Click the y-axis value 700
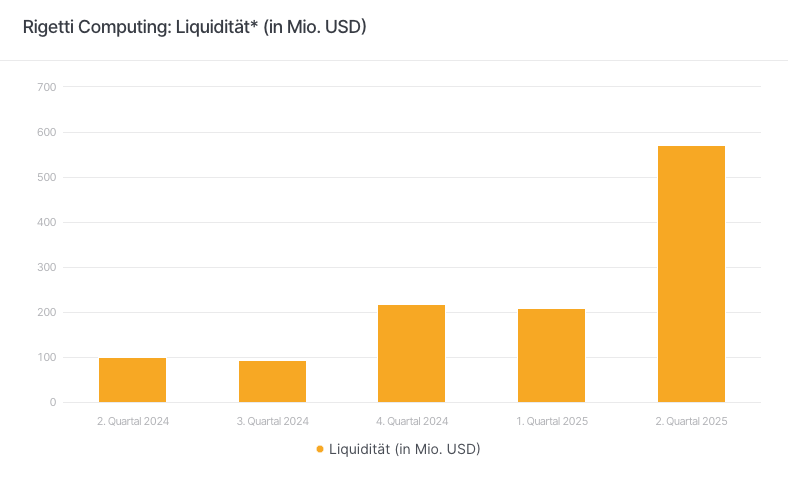Viewport: 788px width, 485px height. pyautogui.click(x=46, y=87)
